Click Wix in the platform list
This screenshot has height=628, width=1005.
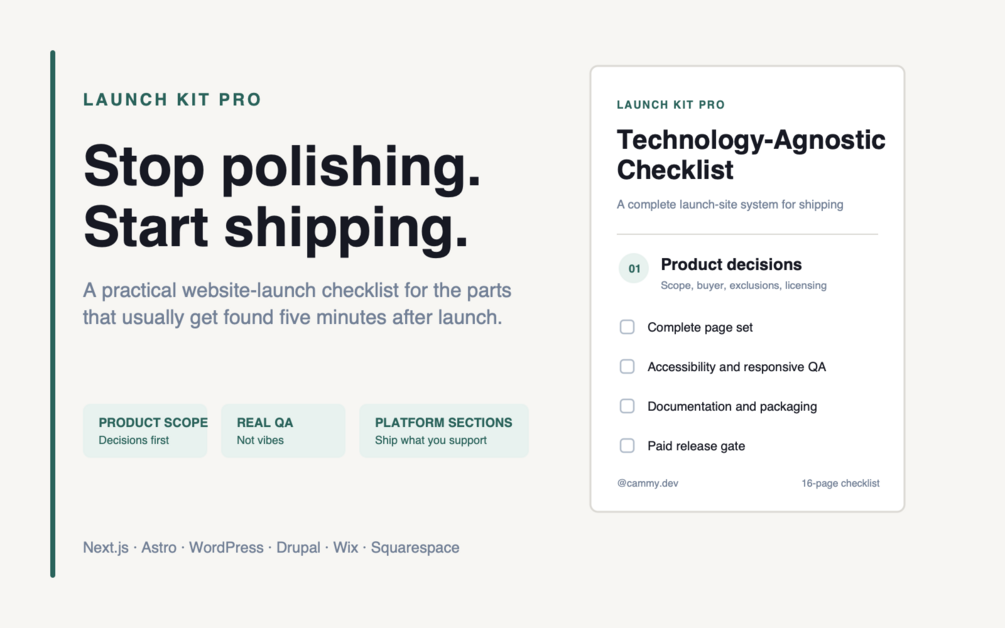tap(345, 548)
